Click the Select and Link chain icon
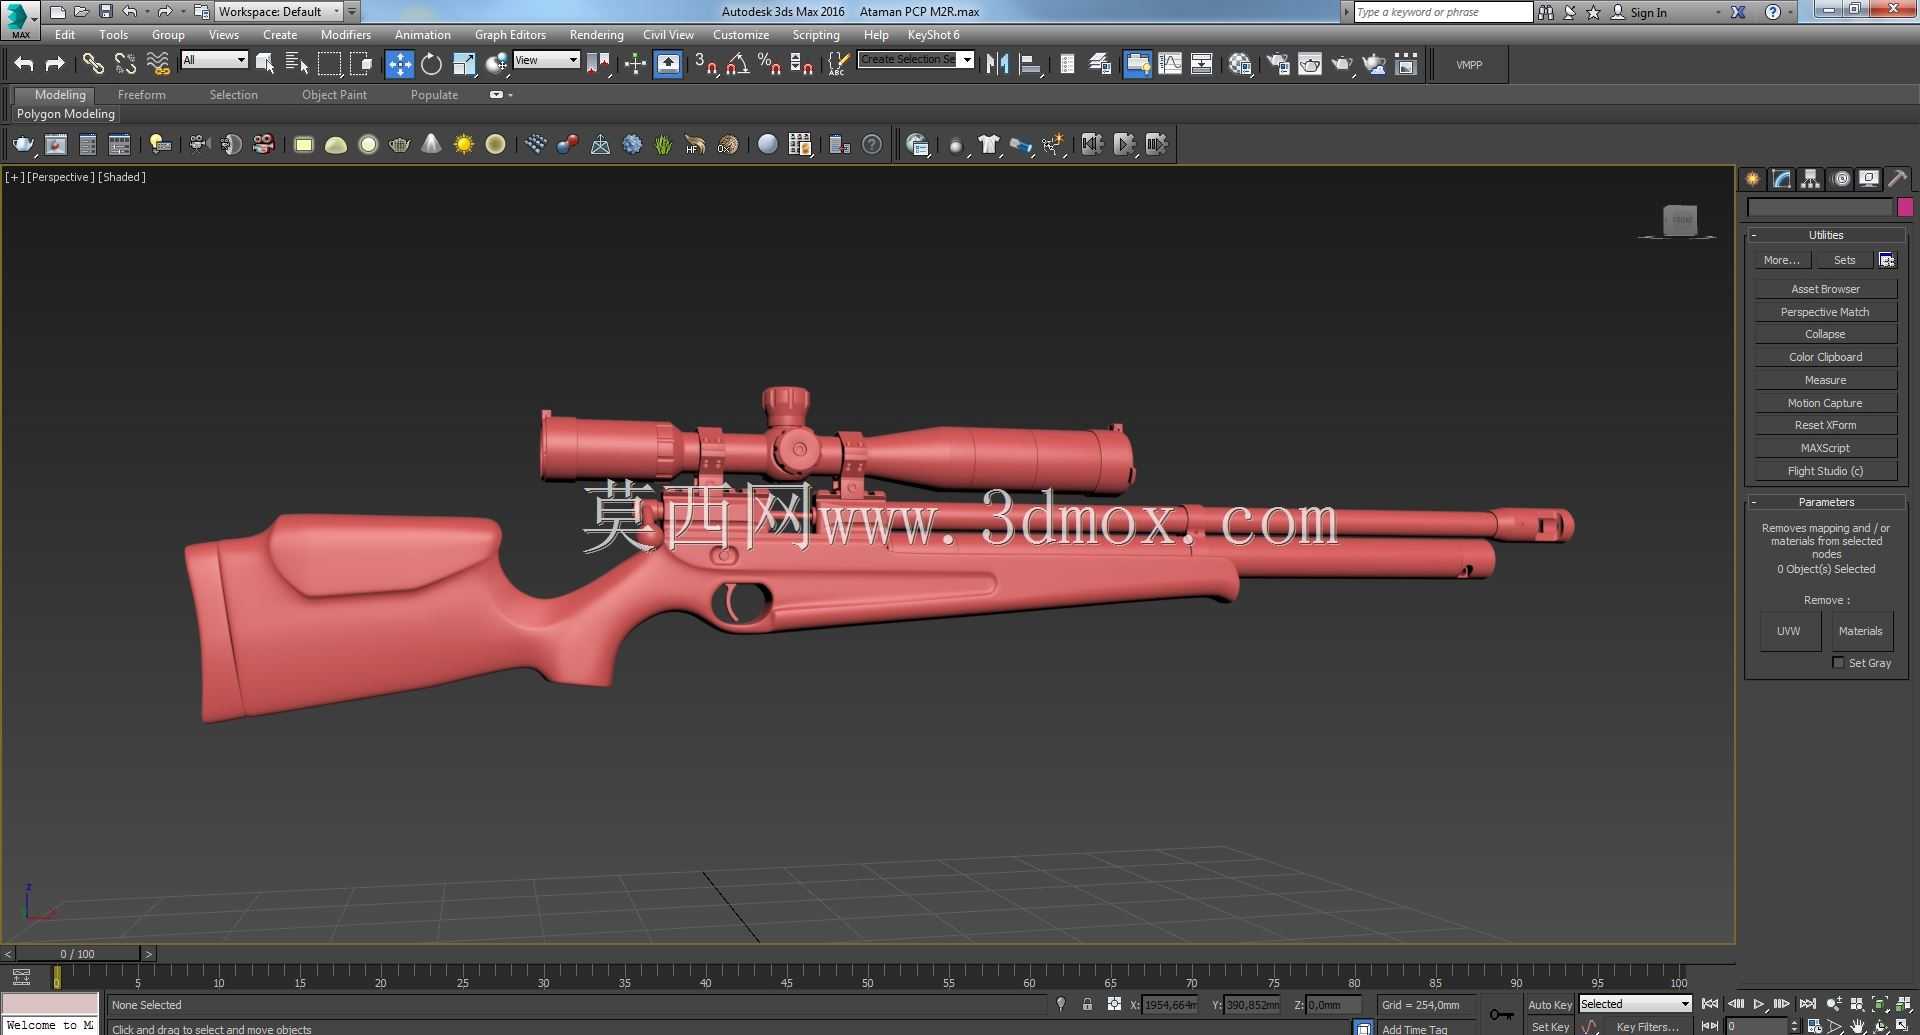 click(x=93, y=64)
